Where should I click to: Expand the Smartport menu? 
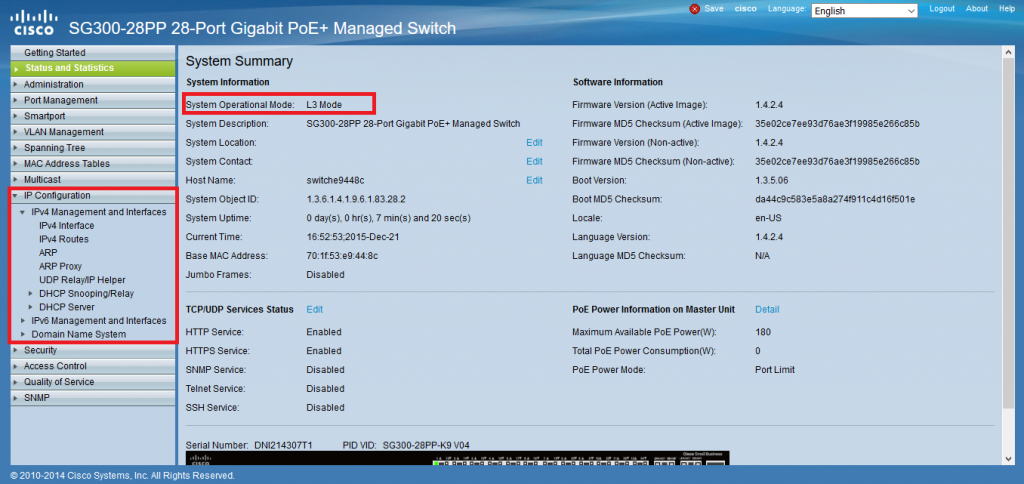tap(93, 116)
